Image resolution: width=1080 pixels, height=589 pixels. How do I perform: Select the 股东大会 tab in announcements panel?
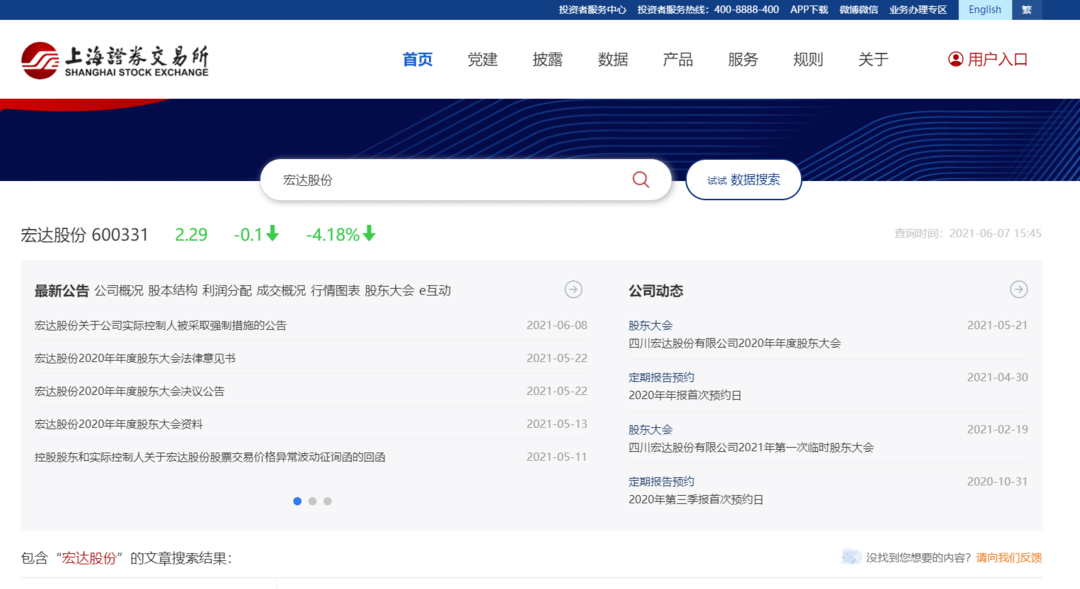389,291
